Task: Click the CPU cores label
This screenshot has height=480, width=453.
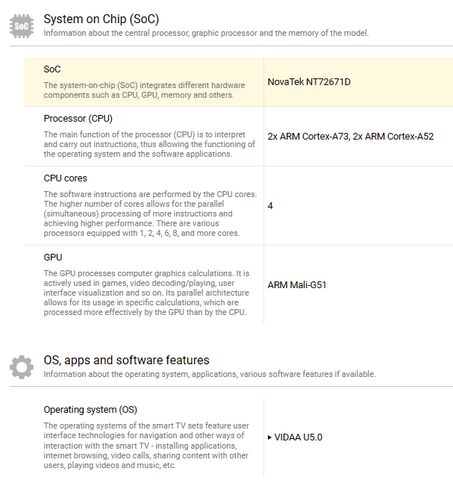Action: 65,178
